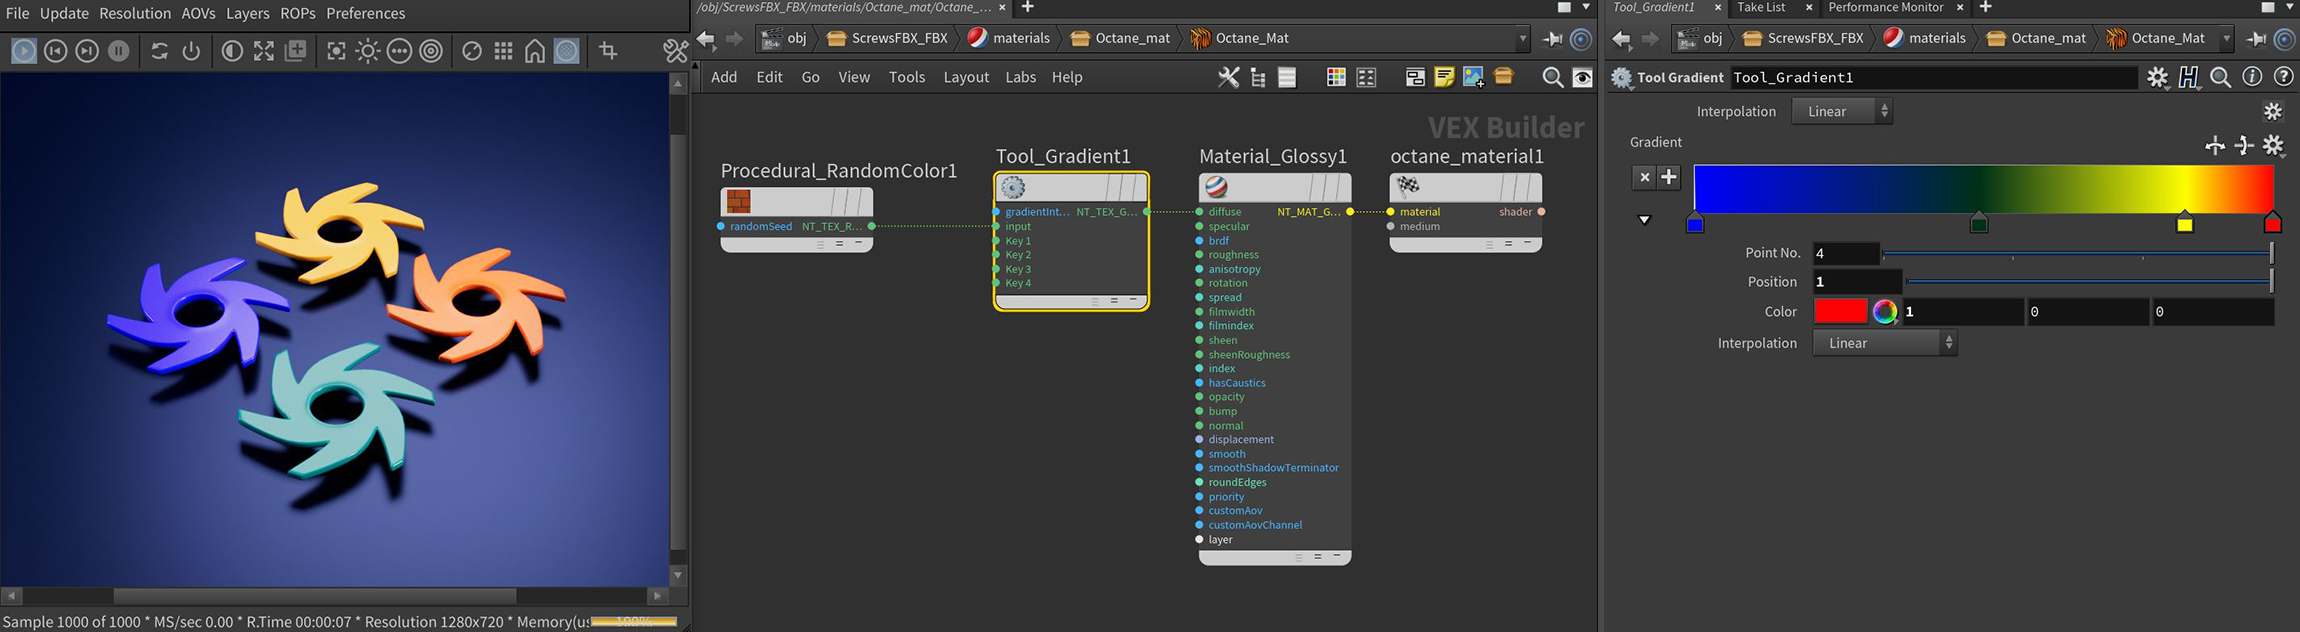Screen dimensions: 2300x632
Task: Toggle the eye display options in network editor
Action: pyautogui.click(x=1582, y=77)
